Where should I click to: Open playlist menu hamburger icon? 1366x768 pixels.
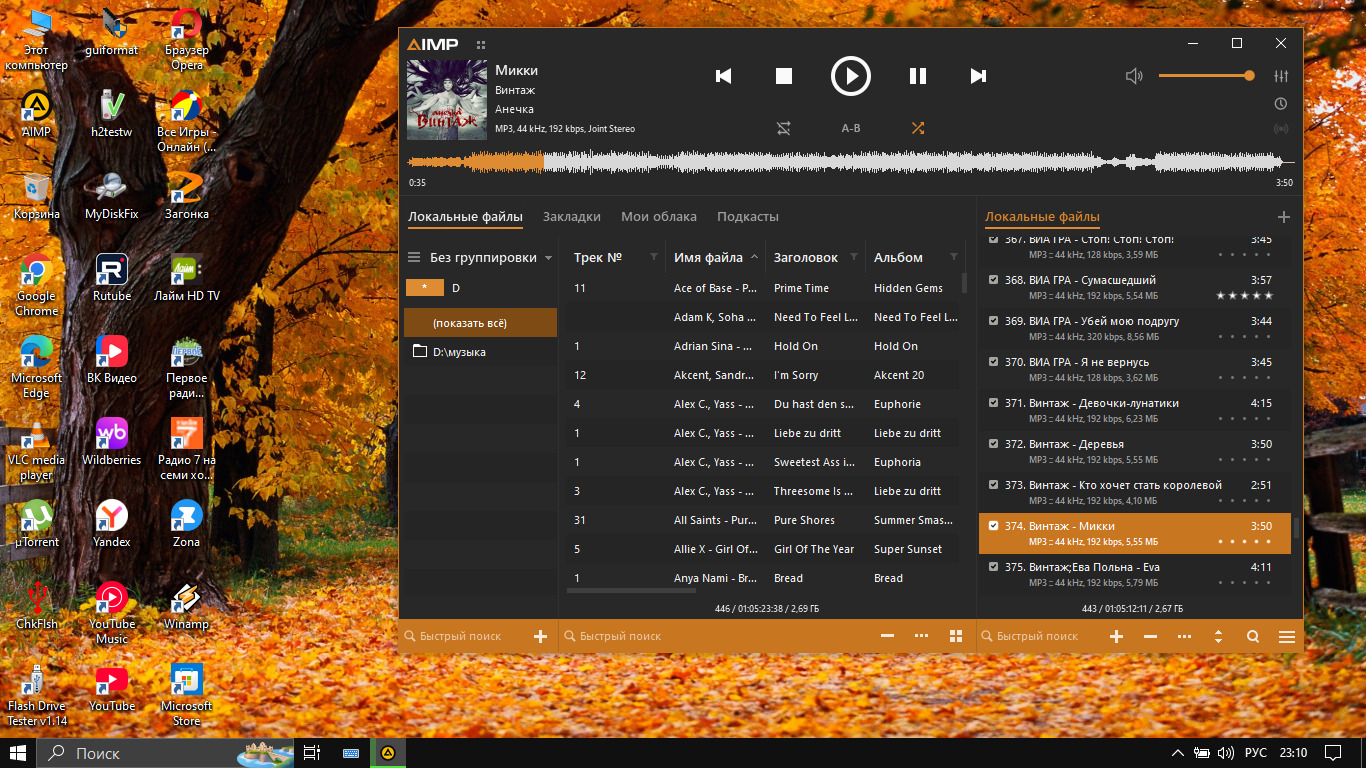click(x=1287, y=636)
